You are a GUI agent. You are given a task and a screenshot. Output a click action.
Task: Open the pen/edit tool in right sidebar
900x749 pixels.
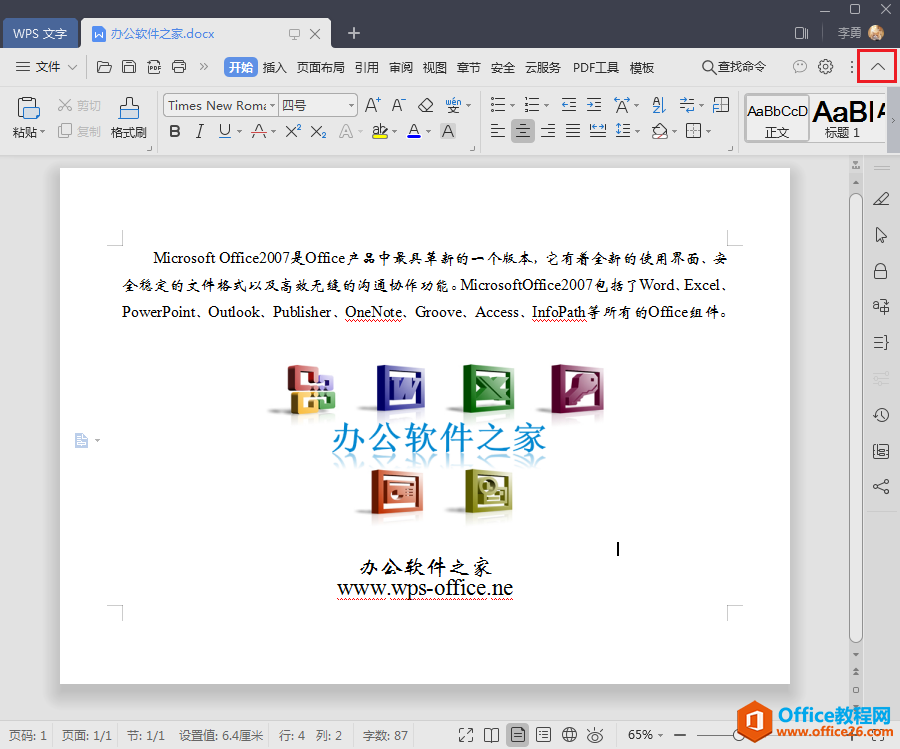coord(881,199)
